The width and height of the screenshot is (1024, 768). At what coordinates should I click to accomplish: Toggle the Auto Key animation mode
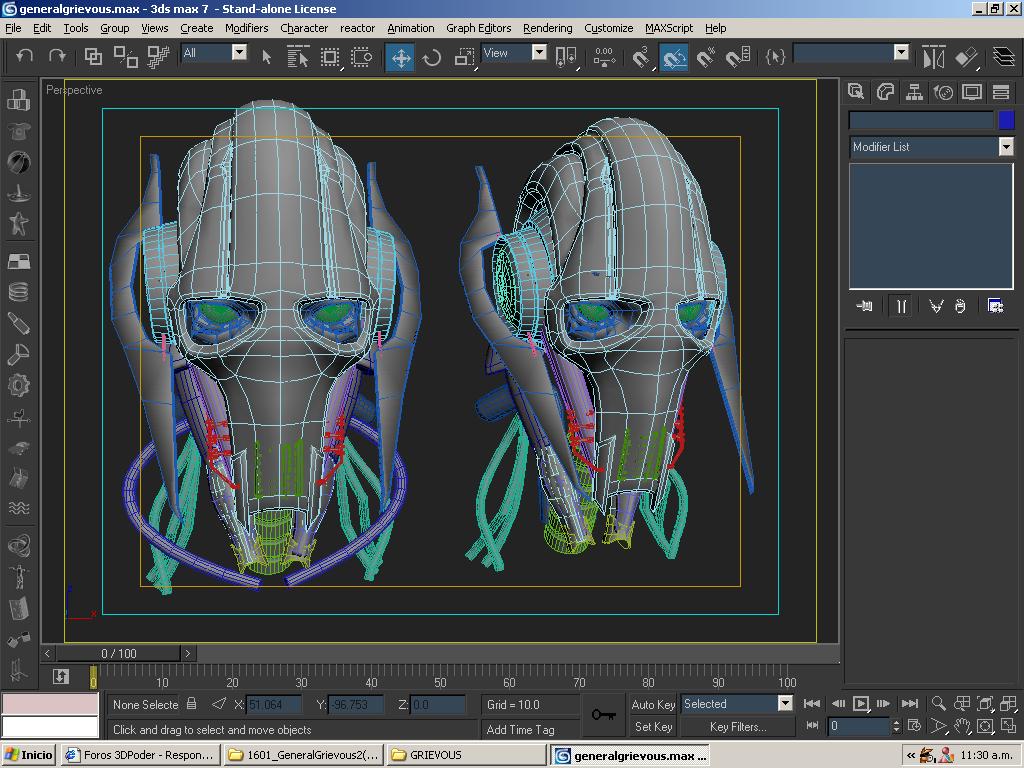point(653,704)
